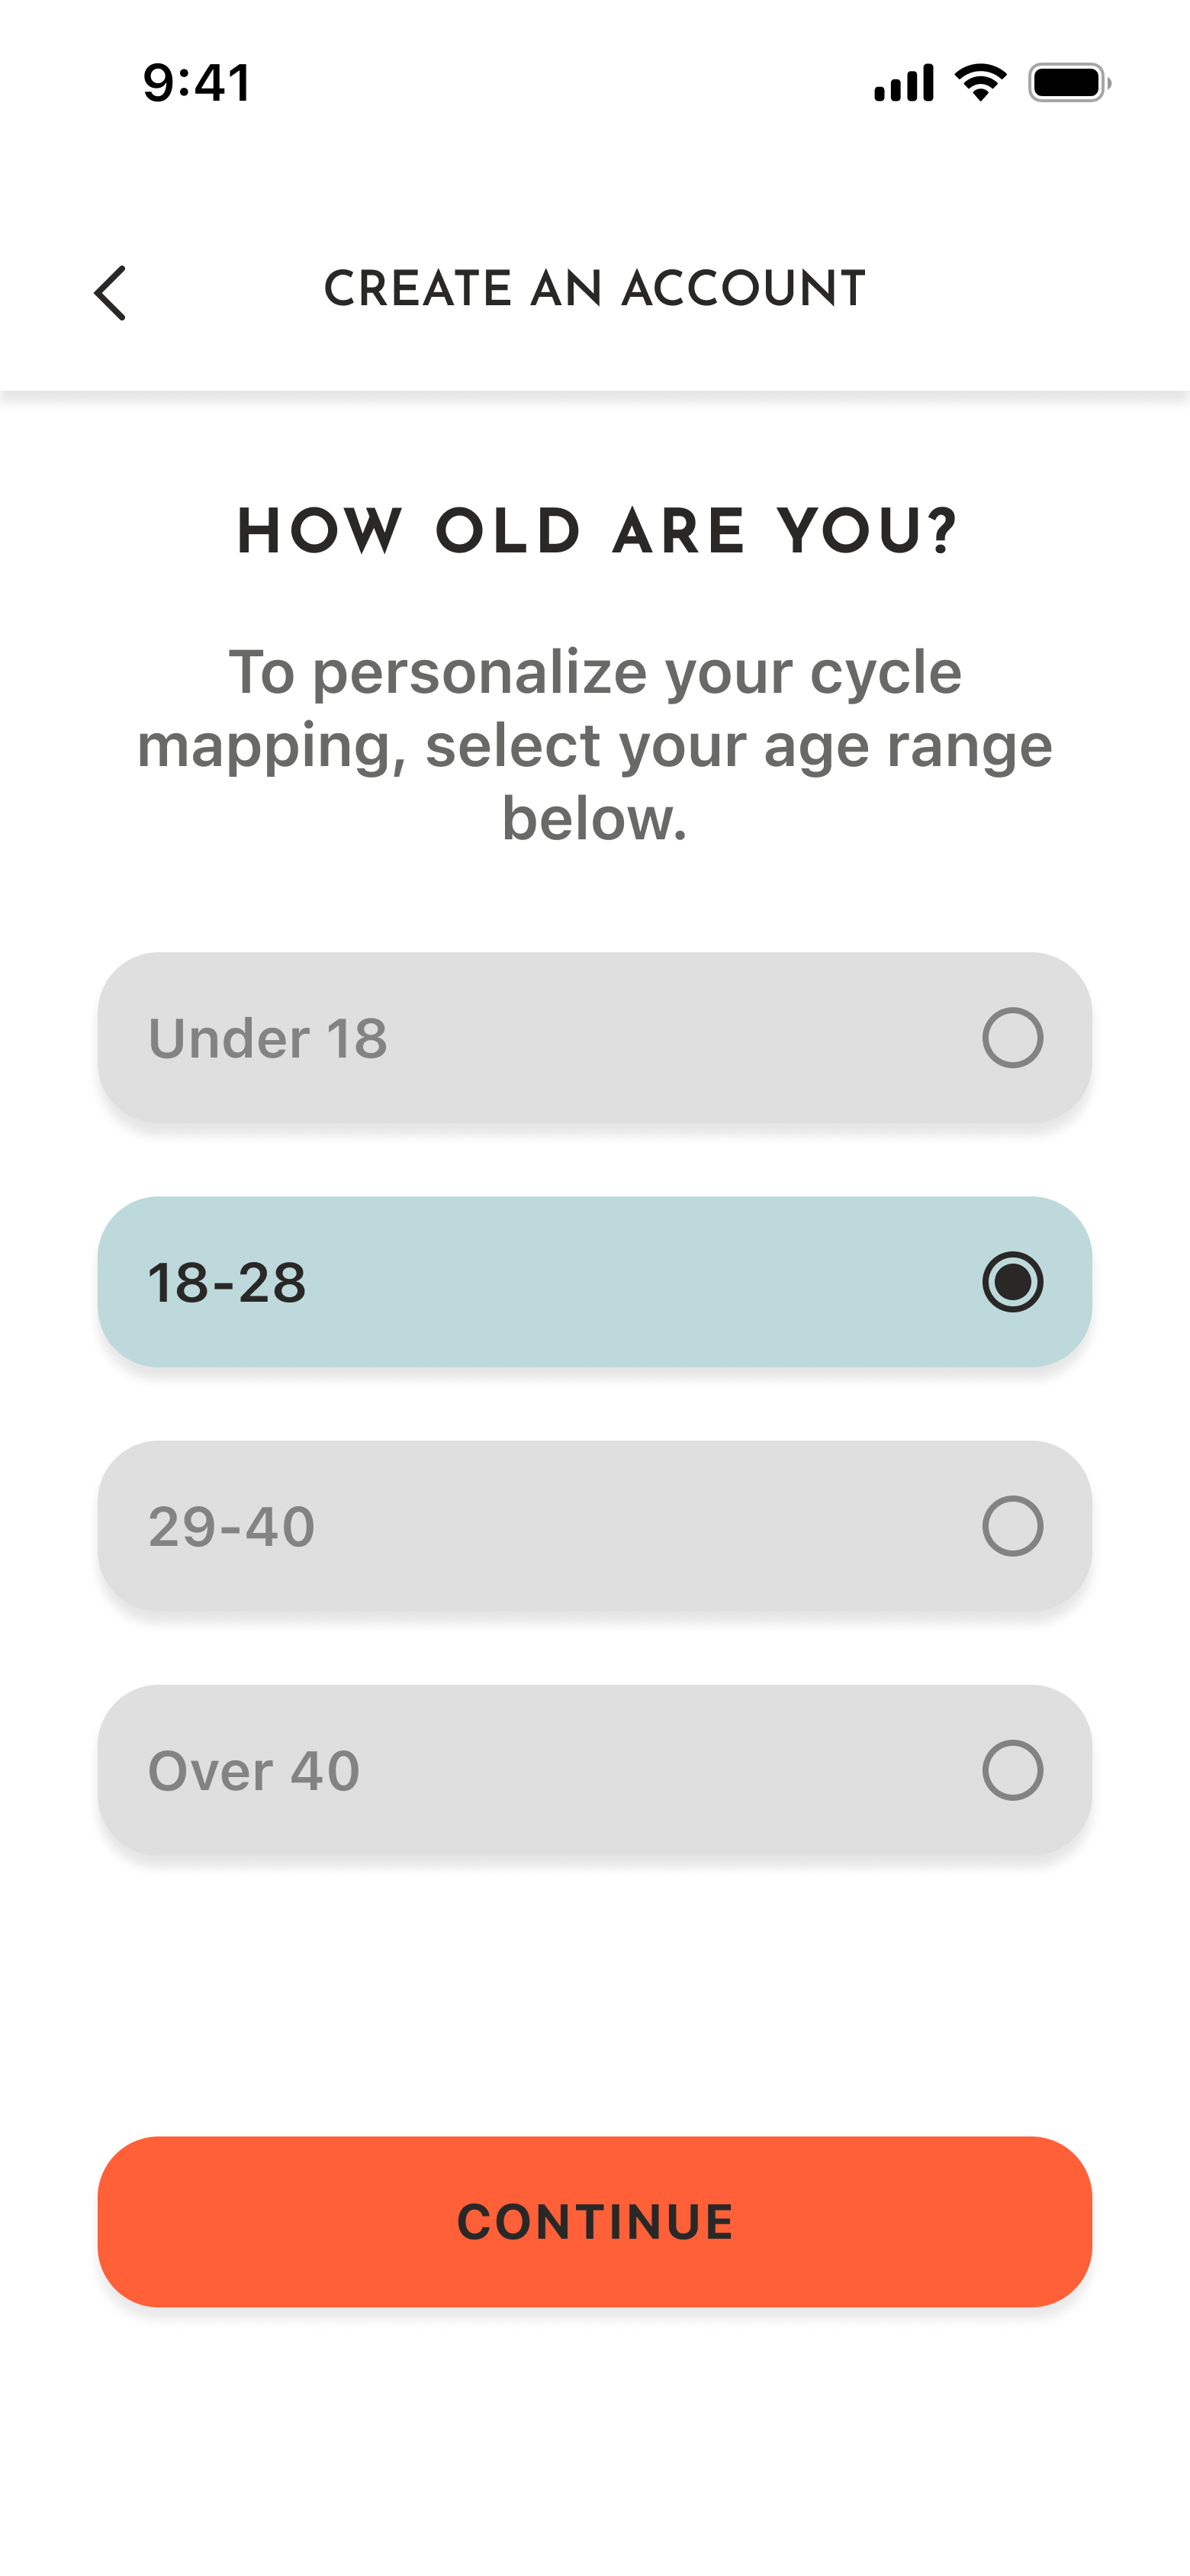Click the "Under 18" label text
Viewport: 1190px width, 2576px height.
tap(268, 1038)
